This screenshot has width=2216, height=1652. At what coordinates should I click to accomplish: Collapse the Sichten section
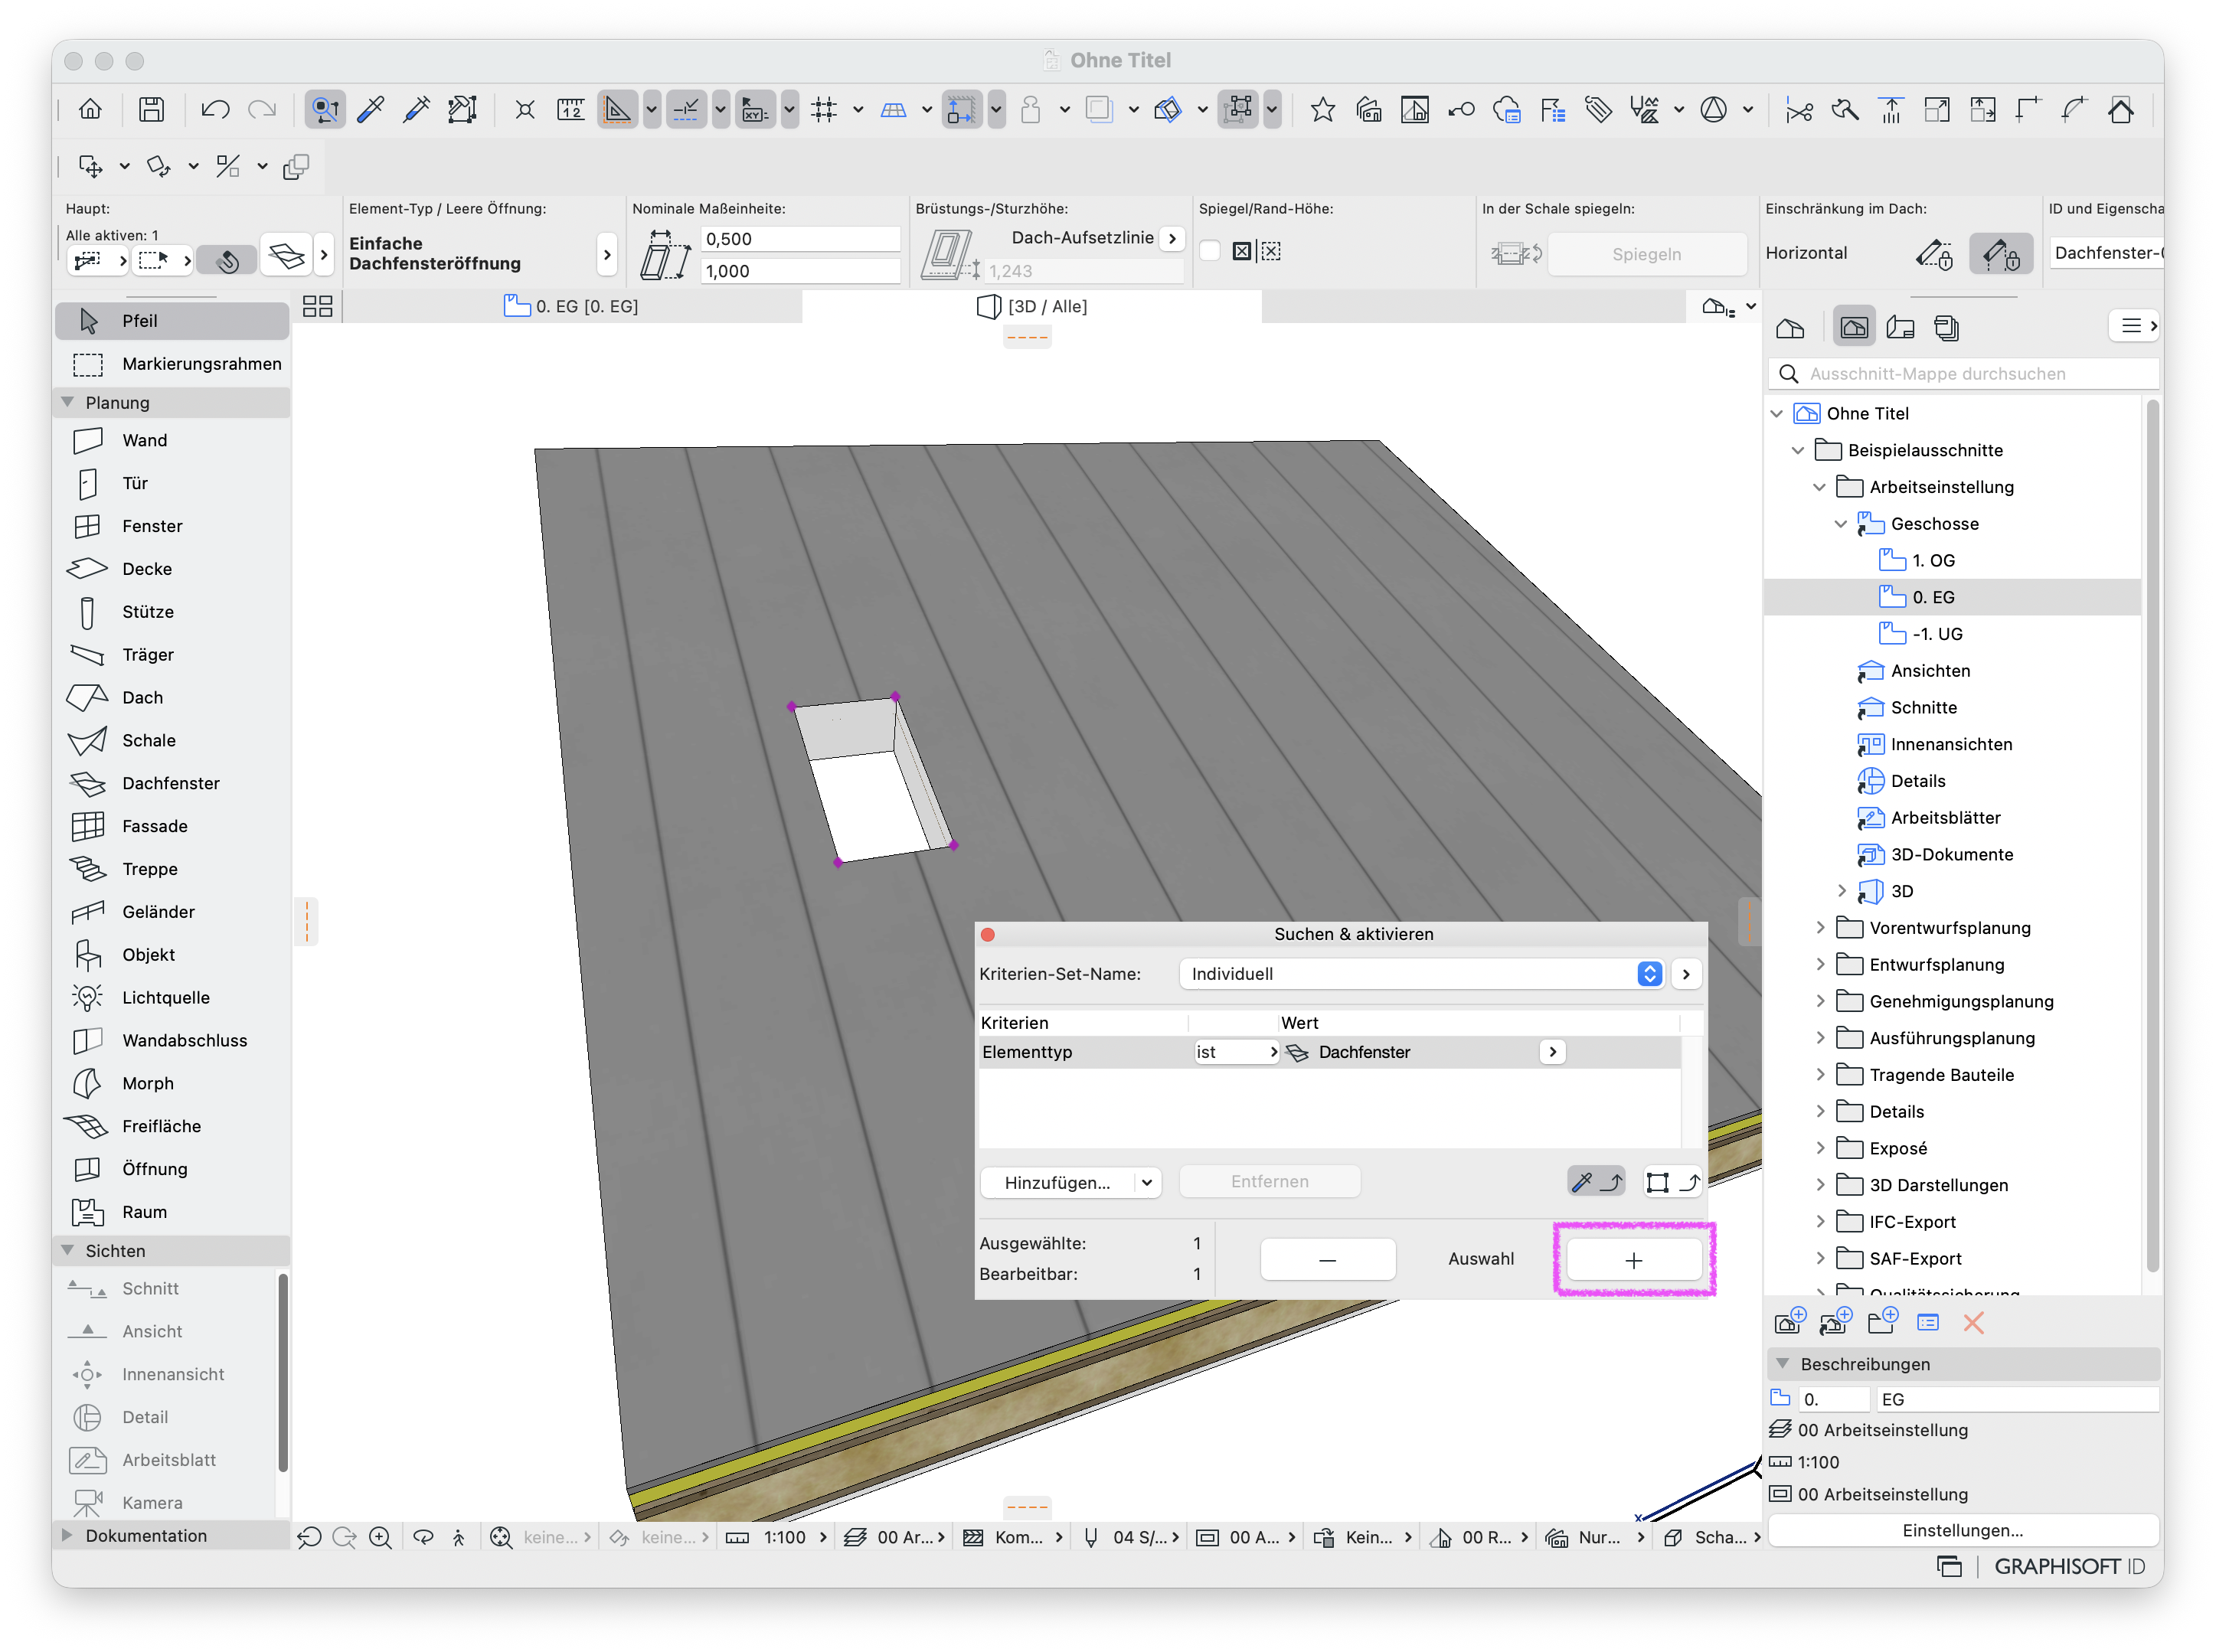pos(68,1251)
